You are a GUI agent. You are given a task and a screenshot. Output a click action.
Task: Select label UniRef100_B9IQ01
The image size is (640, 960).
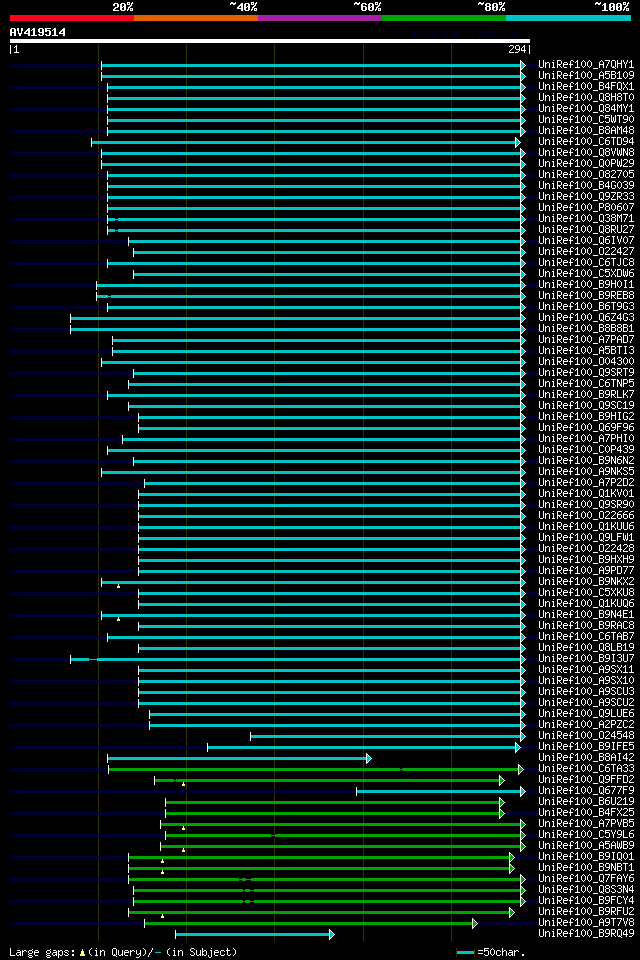click(586, 858)
